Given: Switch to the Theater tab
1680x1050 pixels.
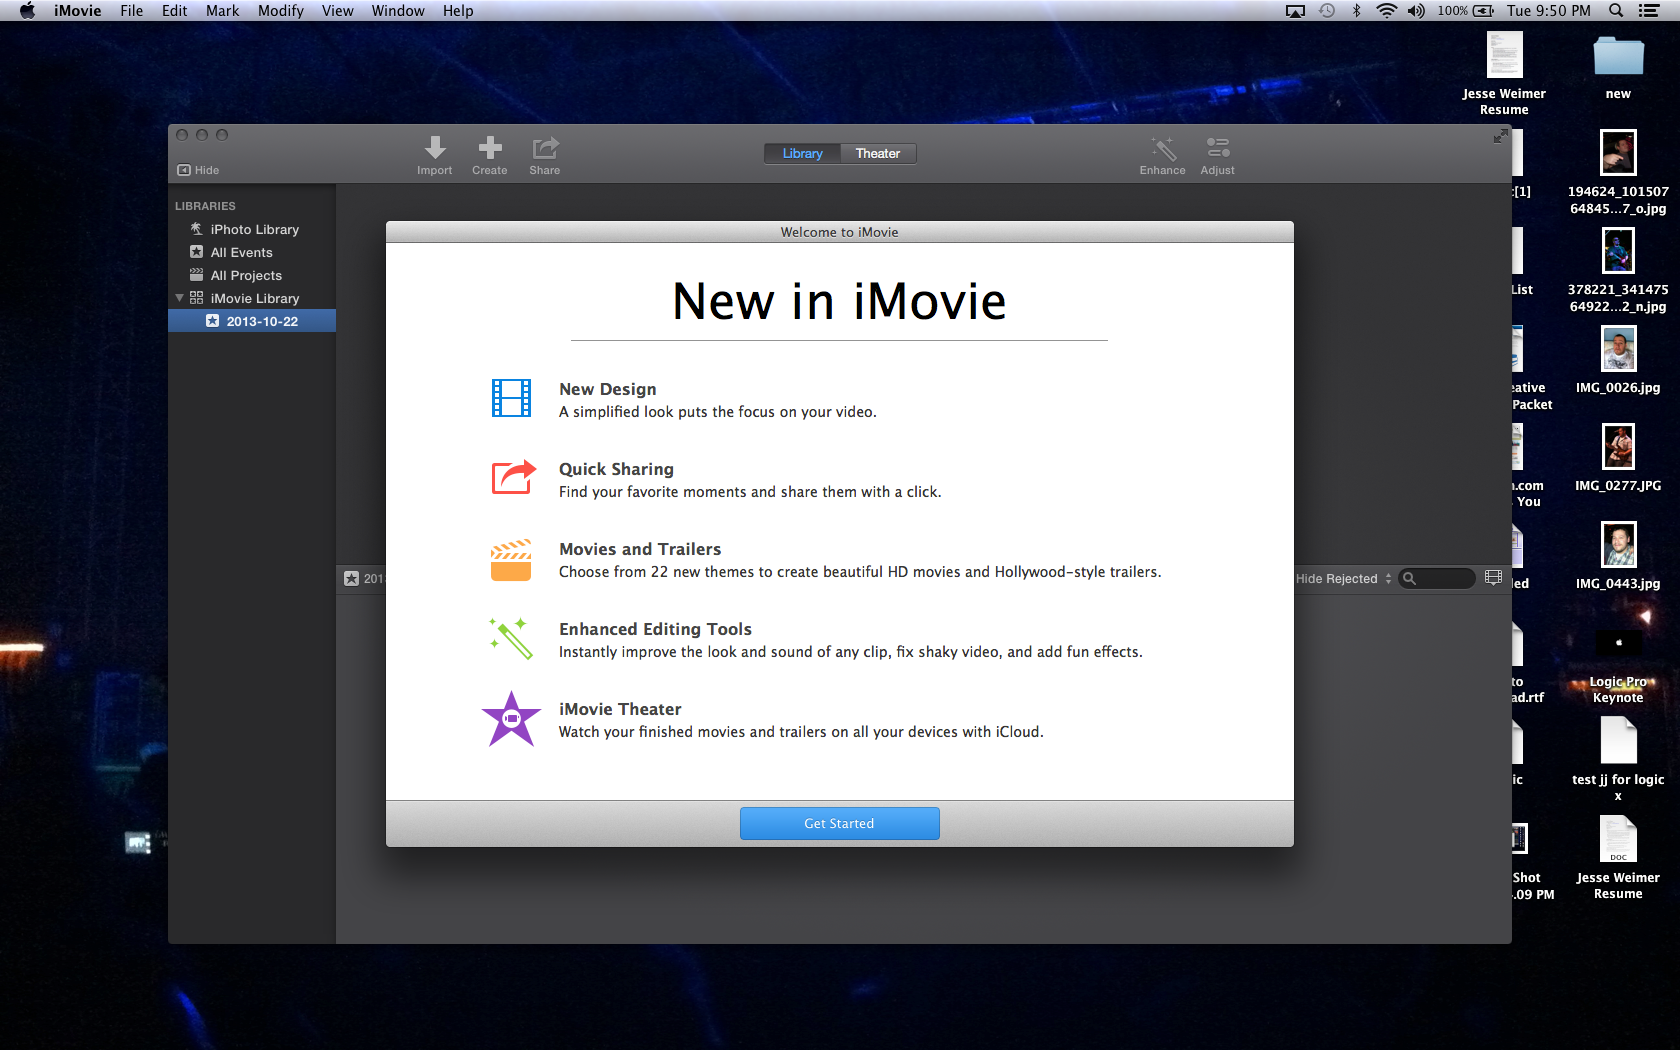Looking at the screenshot, I should pos(878,153).
